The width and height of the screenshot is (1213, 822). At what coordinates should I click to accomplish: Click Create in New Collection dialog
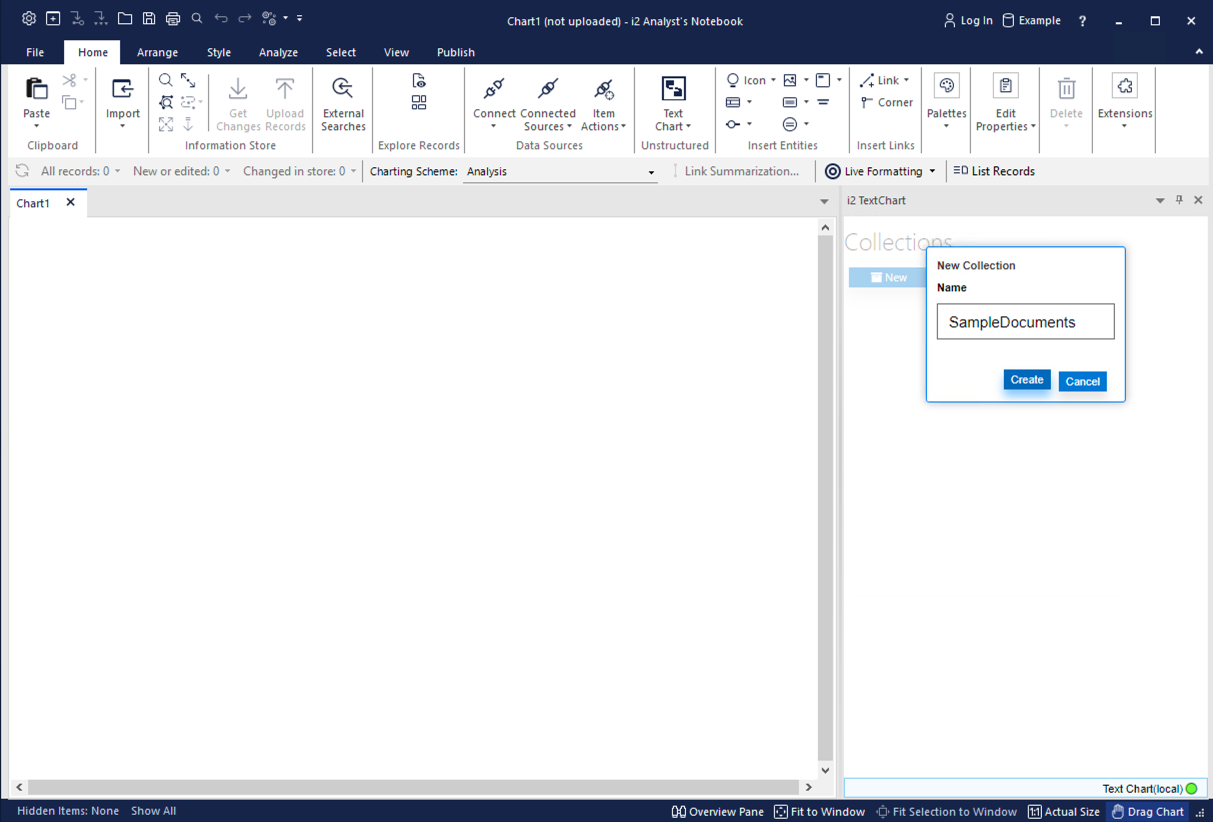[x=1027, y=380]
